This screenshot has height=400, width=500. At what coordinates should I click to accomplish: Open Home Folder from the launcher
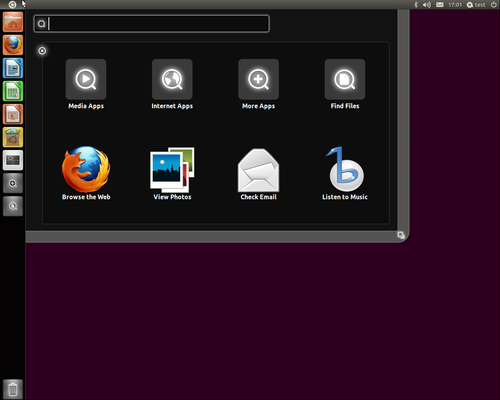pyautogui.click(x=13, y=22)
